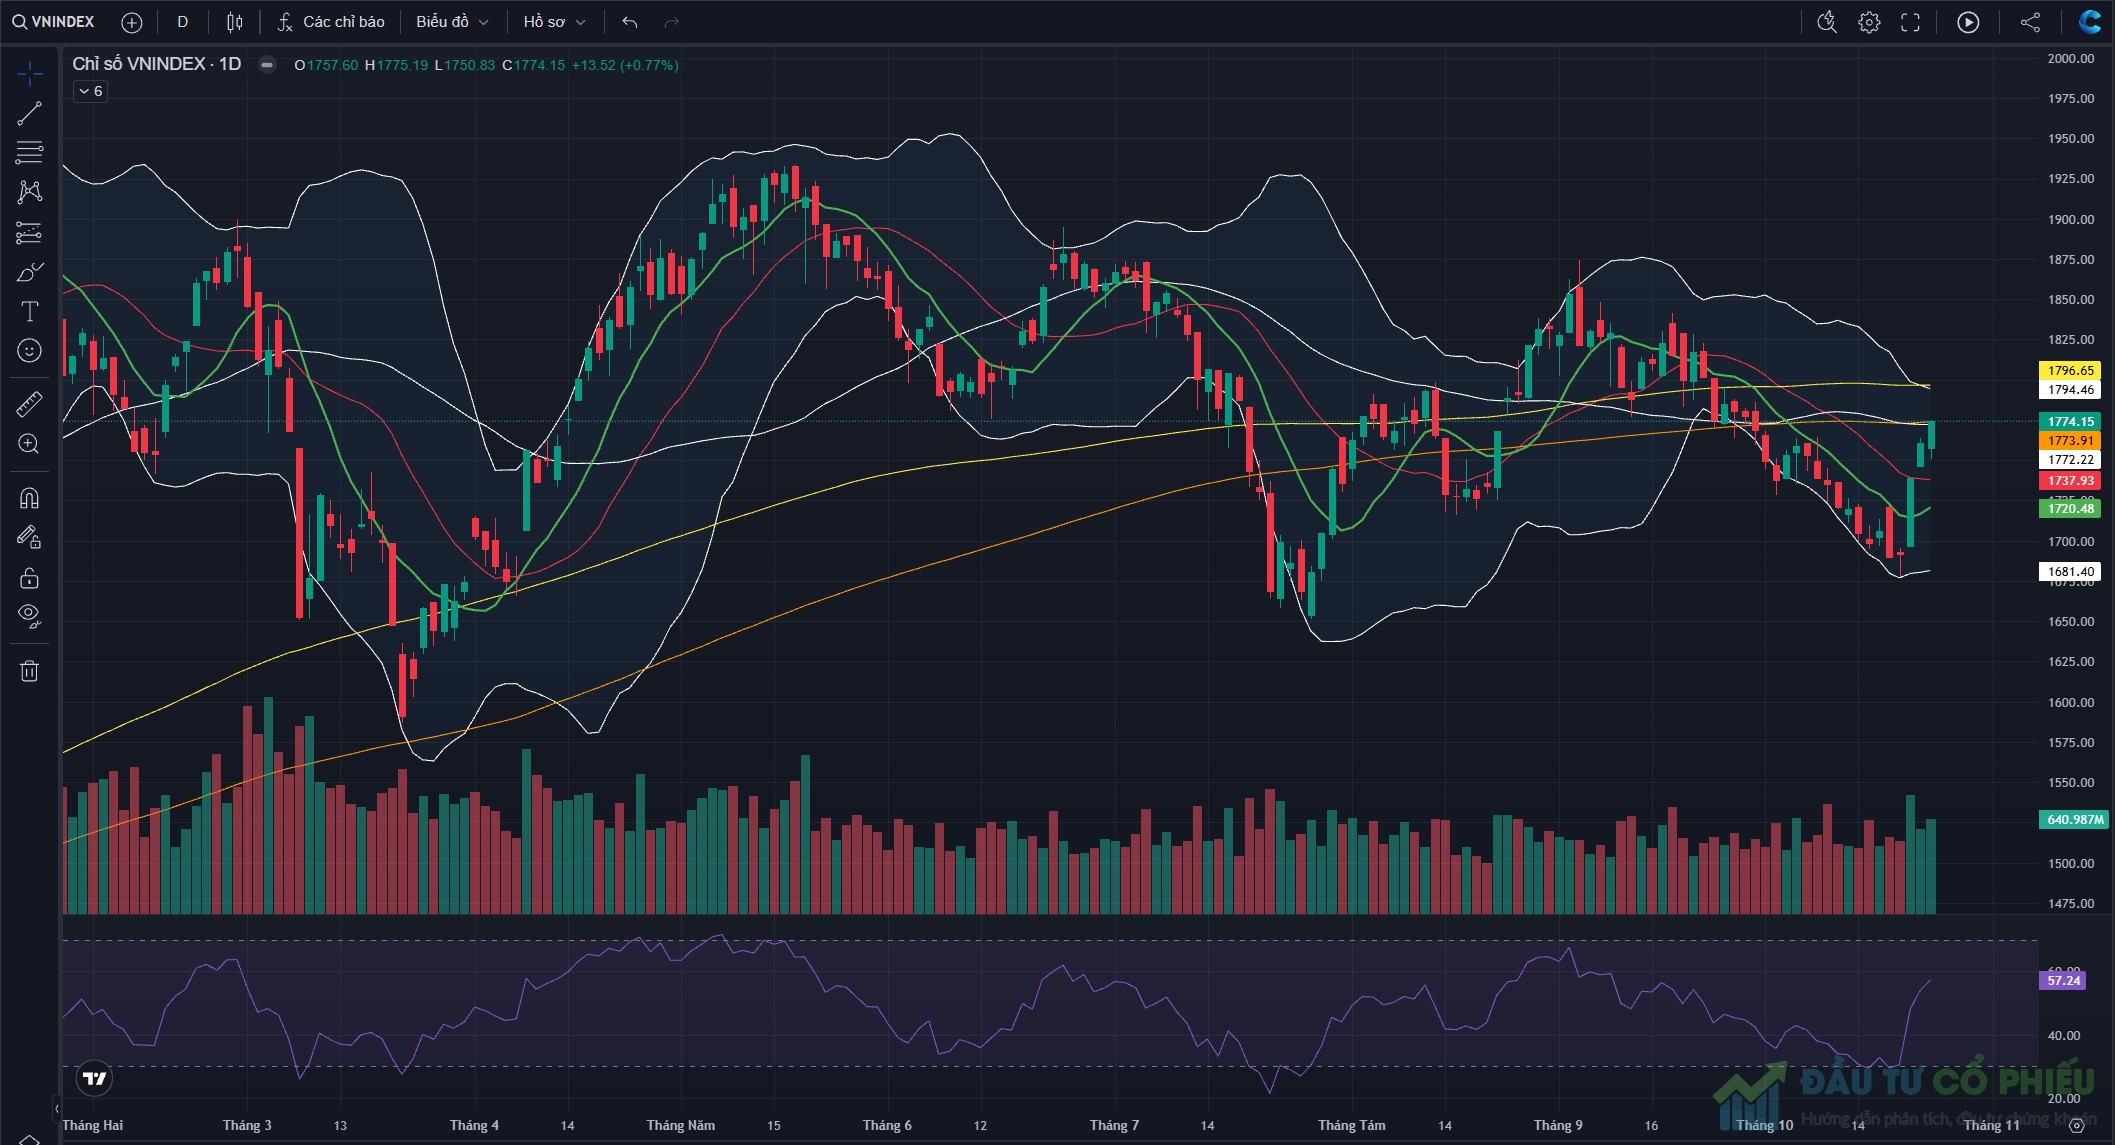This screenshot has width=2115, height=1145.
Task: Add a compare symbol with plus icon
Action: click(131, 22)
